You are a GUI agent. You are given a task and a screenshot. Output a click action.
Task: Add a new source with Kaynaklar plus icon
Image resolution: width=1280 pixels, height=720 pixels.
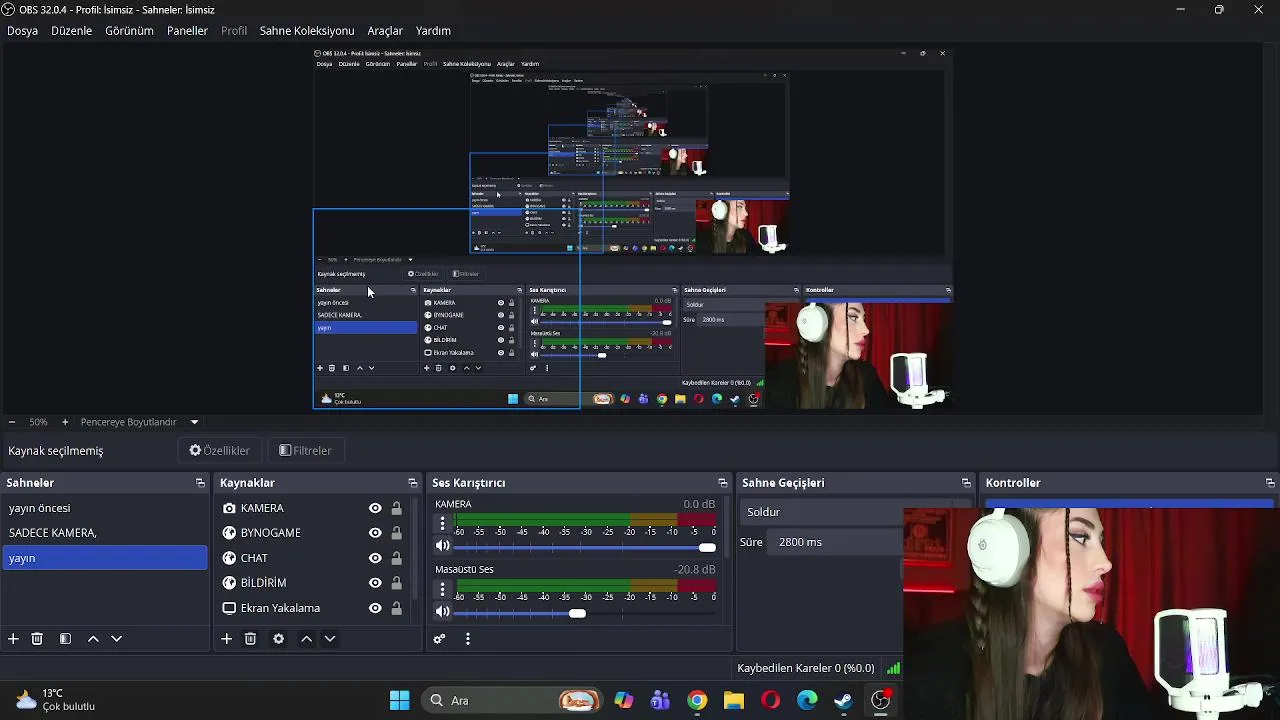pyautogui.click(x=227, y=639)
